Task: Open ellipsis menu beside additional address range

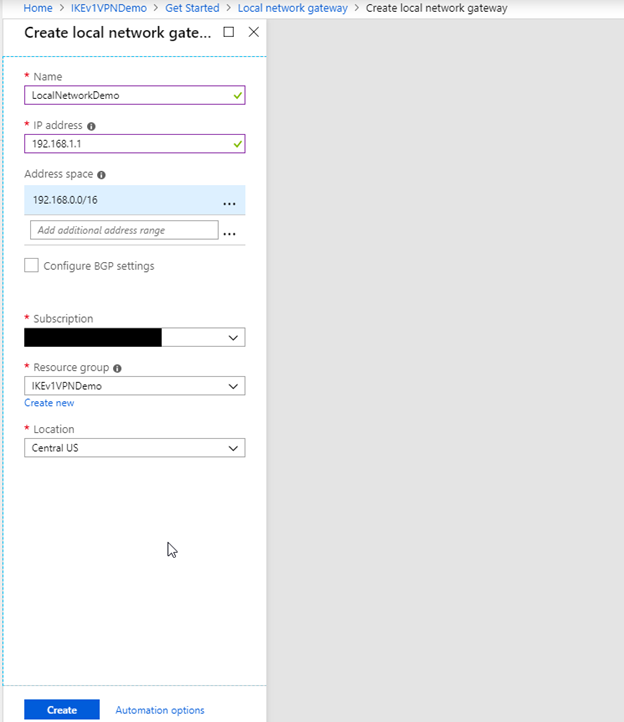Action: (229, 233)
